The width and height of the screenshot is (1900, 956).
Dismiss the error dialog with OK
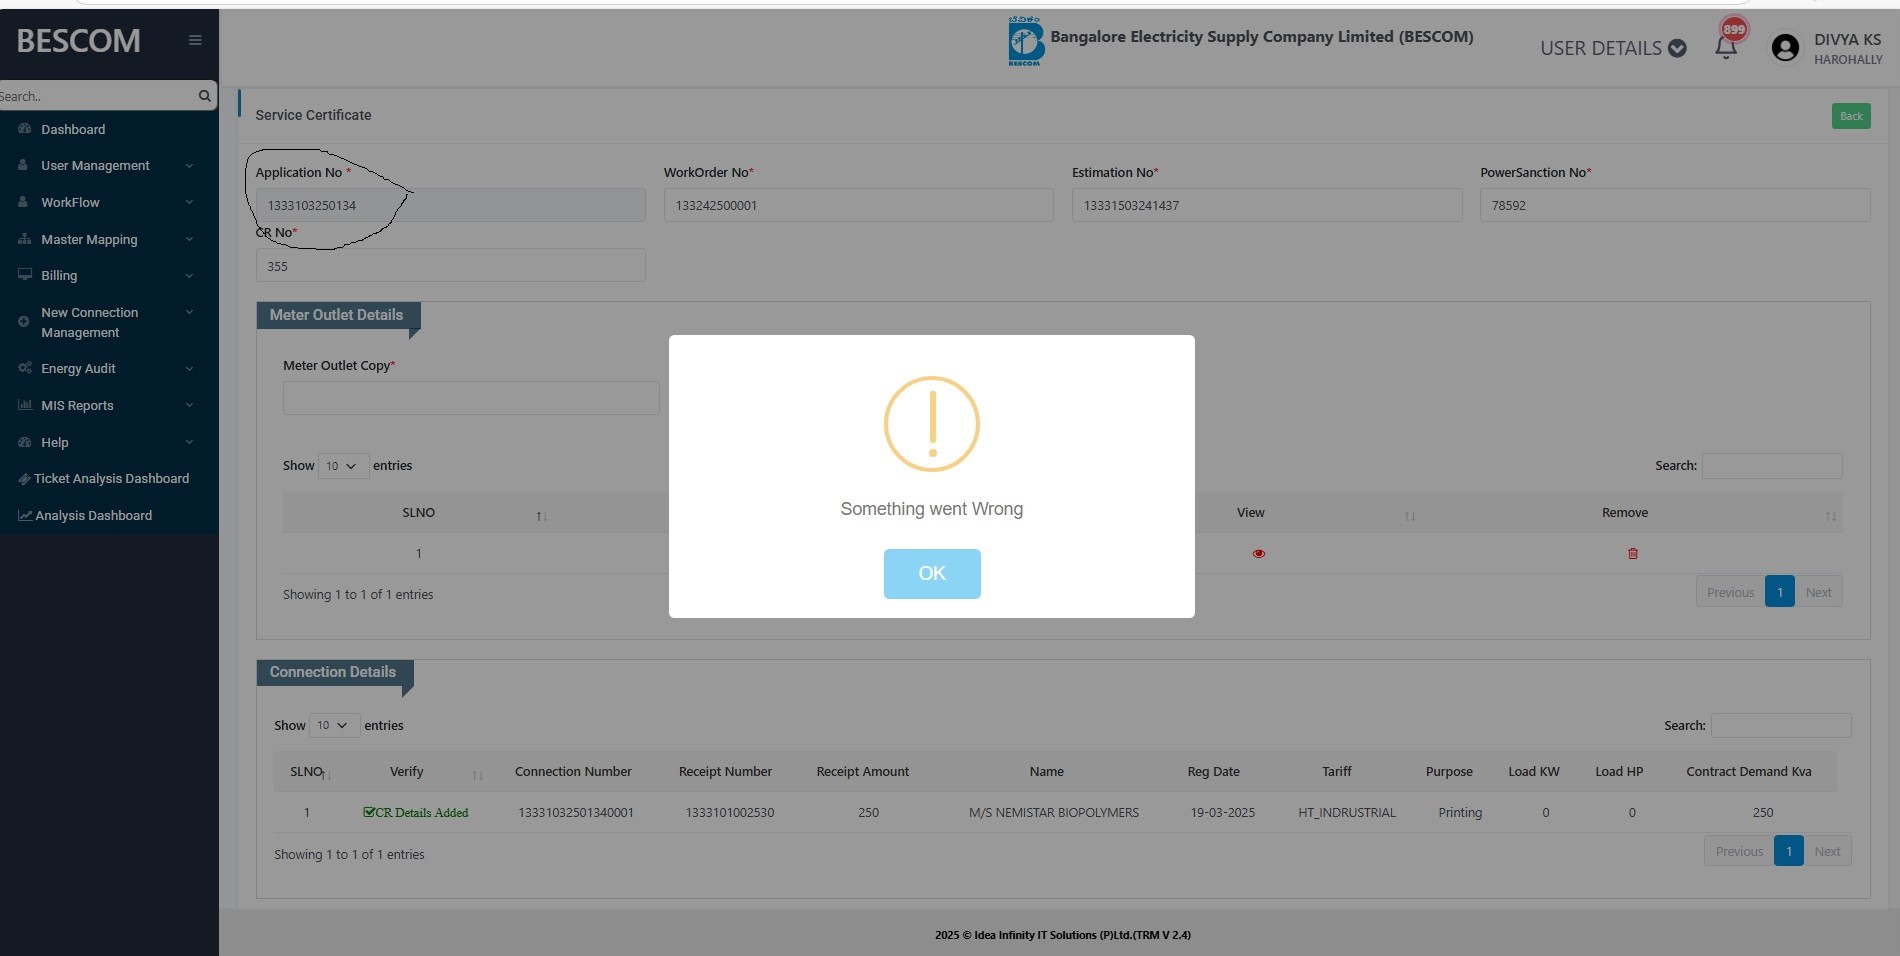(x=932, y=573)
